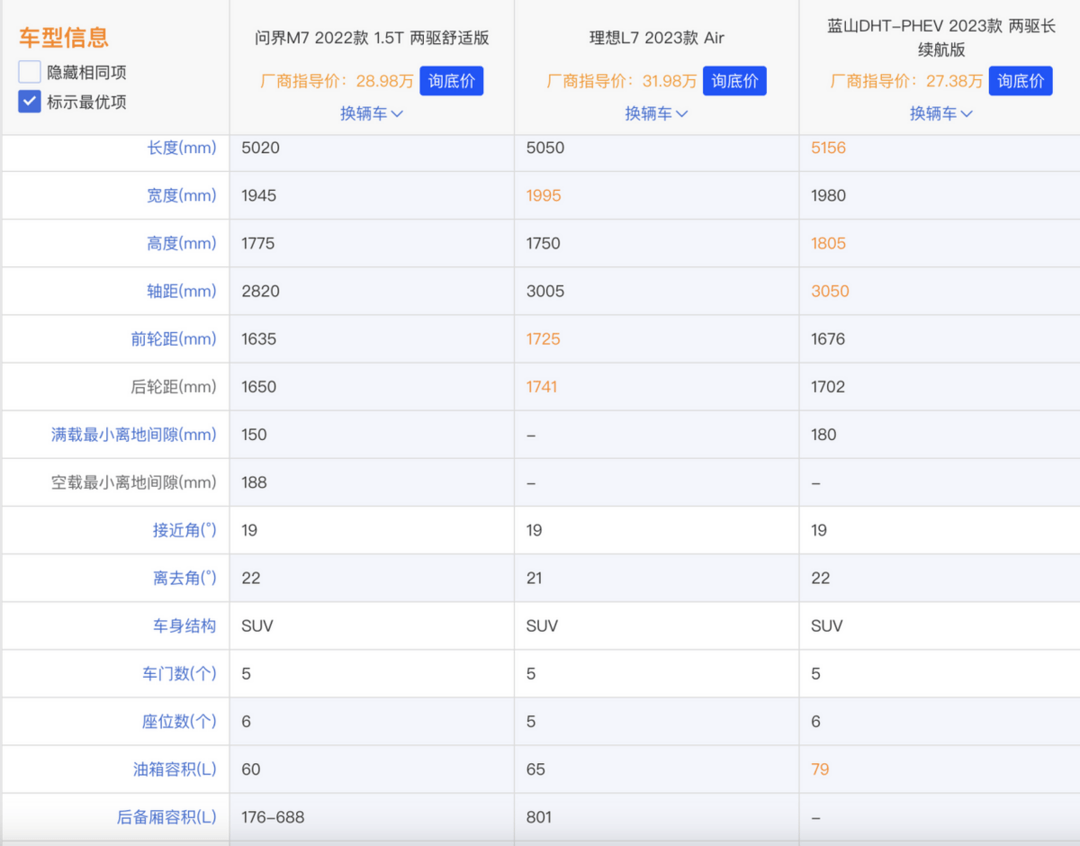1080x846 pixels.
Task: Click the 高度(mm) parameter label
Action: [x=181, y=243]
